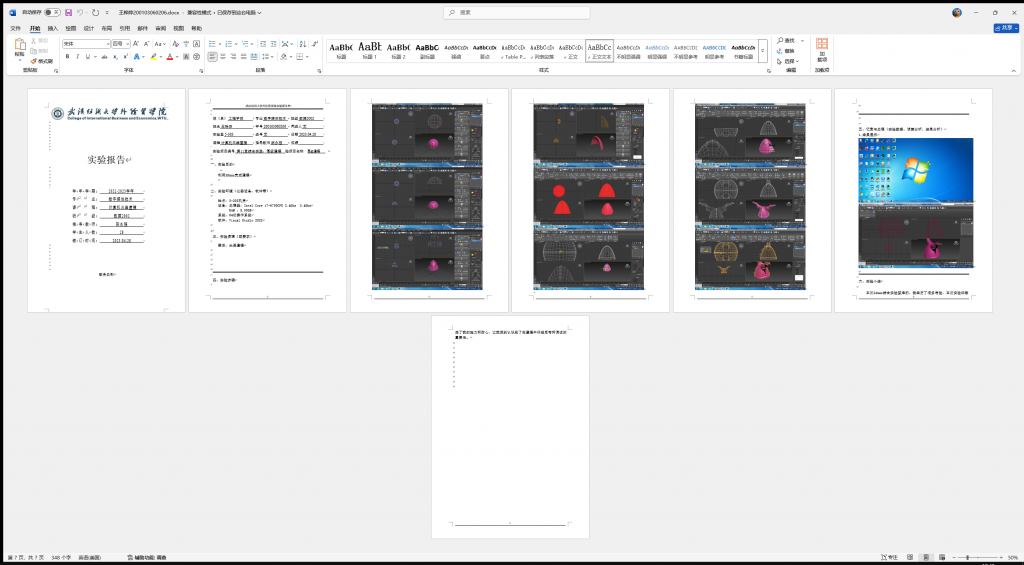The image size is (1024, 565).
Task: Apply Bold formatting
Action: point(67,57)
